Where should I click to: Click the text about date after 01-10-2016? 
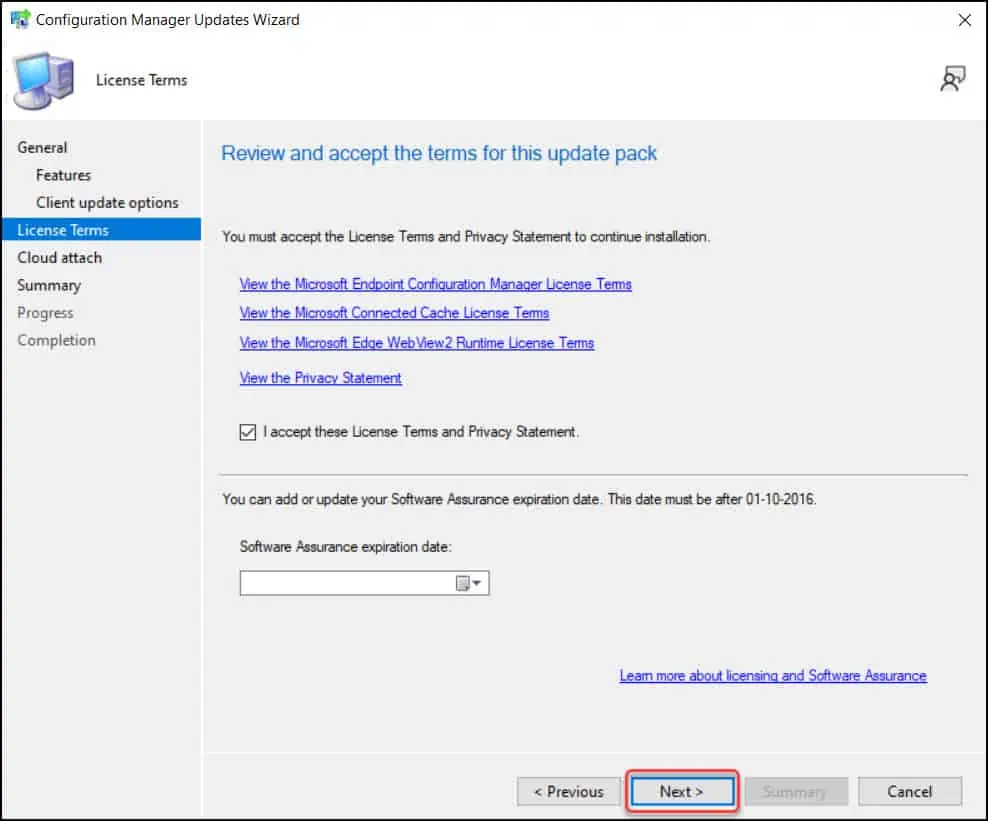point(519,500)
